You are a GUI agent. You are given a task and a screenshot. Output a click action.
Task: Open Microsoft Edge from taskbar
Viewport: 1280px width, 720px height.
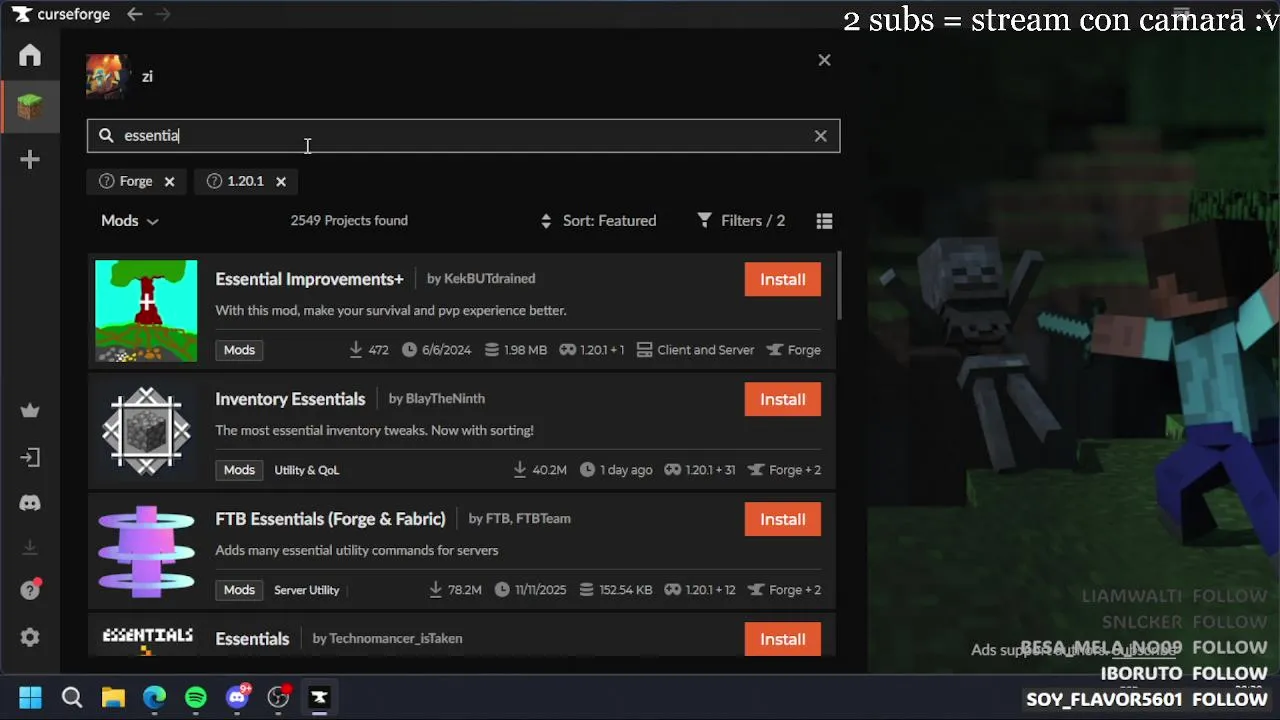pyautogui.click(x=154, y=697)
